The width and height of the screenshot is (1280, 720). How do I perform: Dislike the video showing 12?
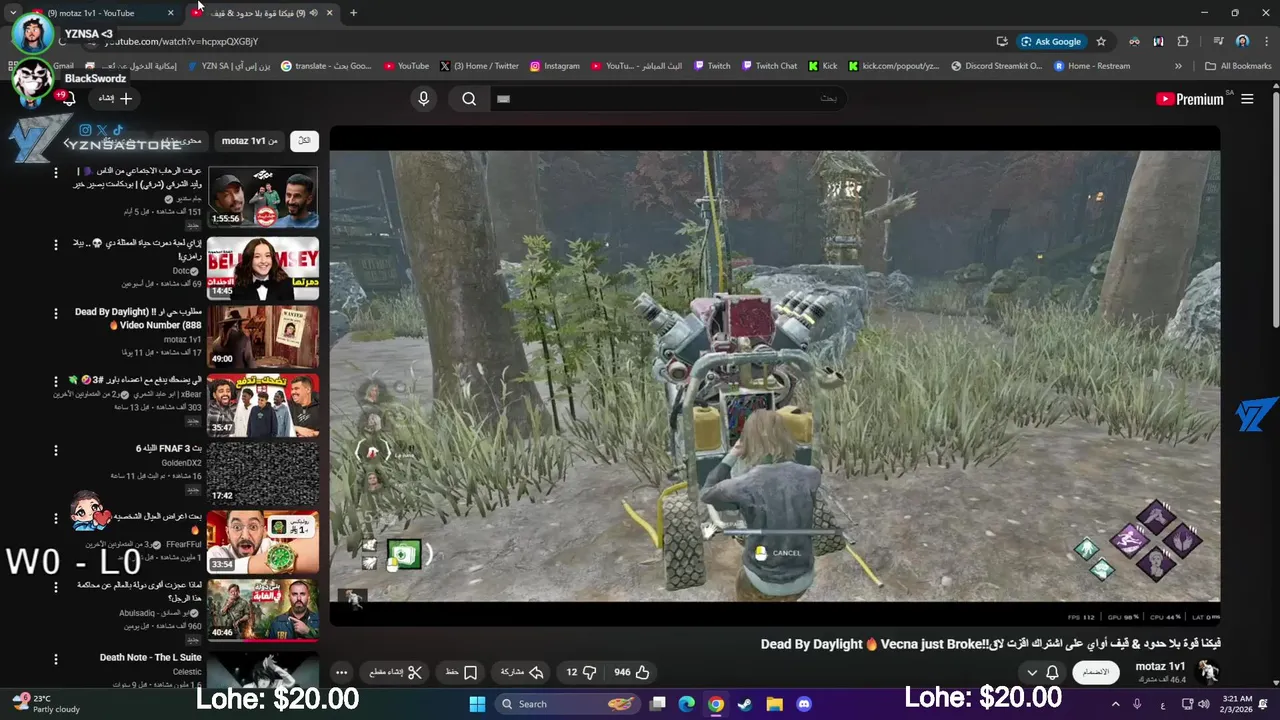pyautogui.click(x=581, y=672)
